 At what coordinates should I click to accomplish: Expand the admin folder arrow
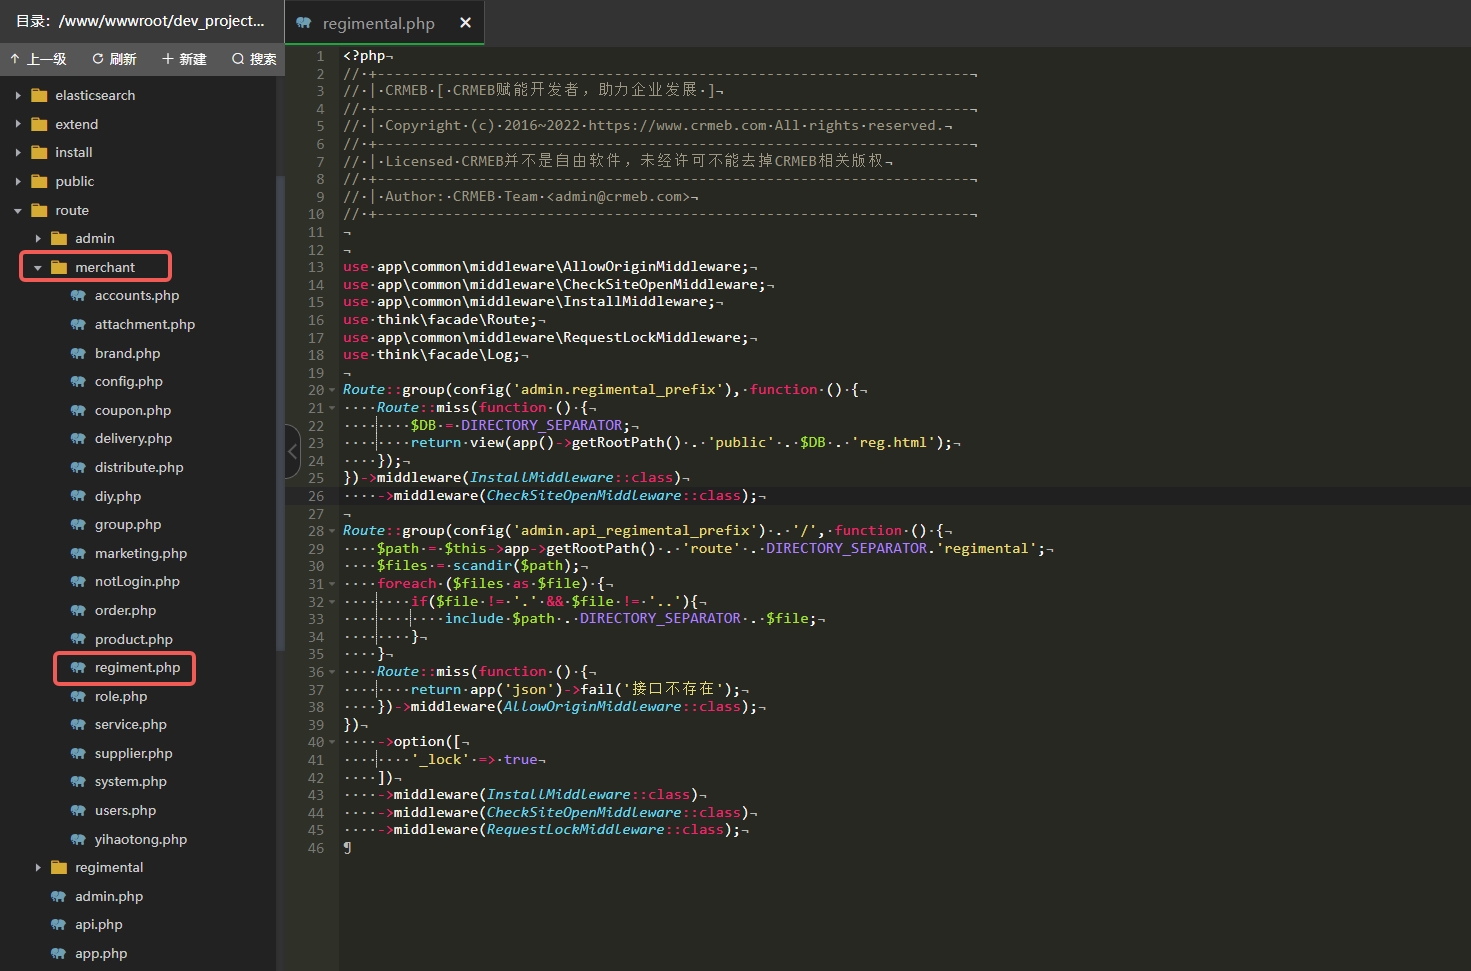point(38,238)
